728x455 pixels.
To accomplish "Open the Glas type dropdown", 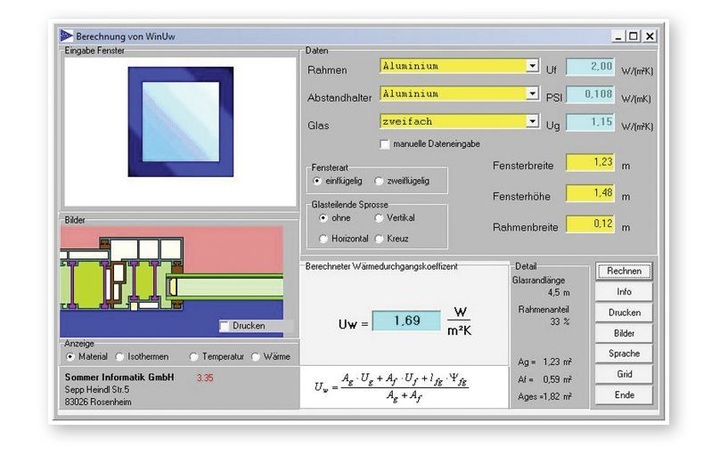I will [532, 122].
